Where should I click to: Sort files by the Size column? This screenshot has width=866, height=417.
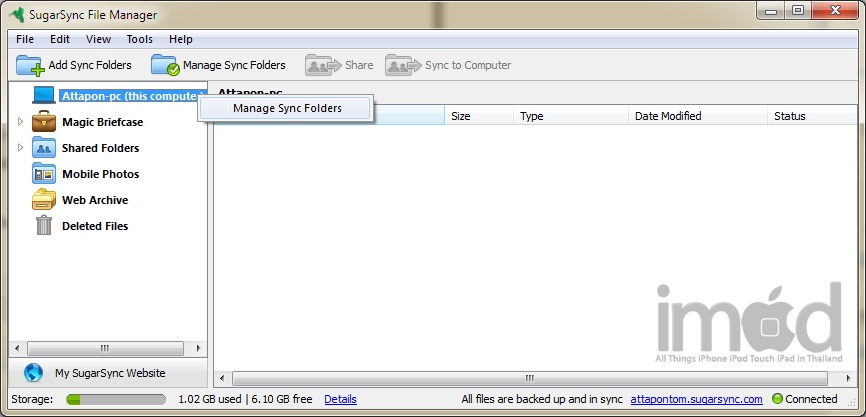point(461,116)
